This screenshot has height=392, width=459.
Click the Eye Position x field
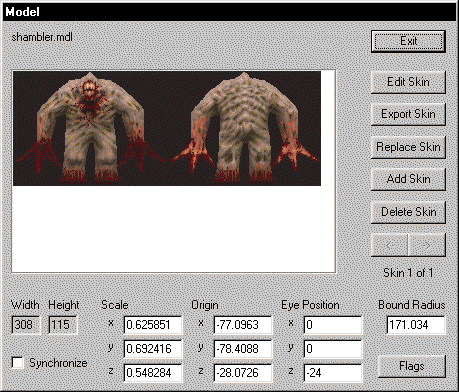coord(333,325)
